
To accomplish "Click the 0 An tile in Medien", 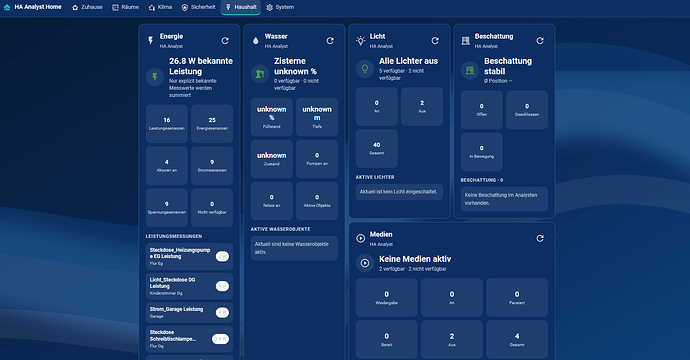I will tap(451, 298).
